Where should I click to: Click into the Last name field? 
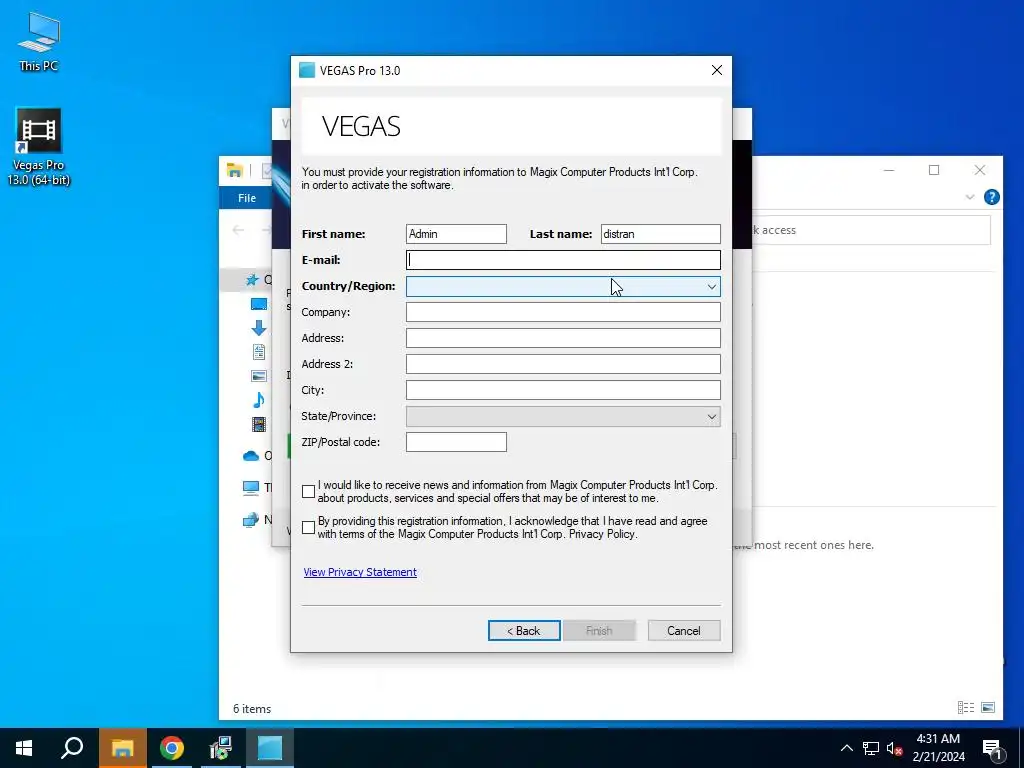click(660, 234)
